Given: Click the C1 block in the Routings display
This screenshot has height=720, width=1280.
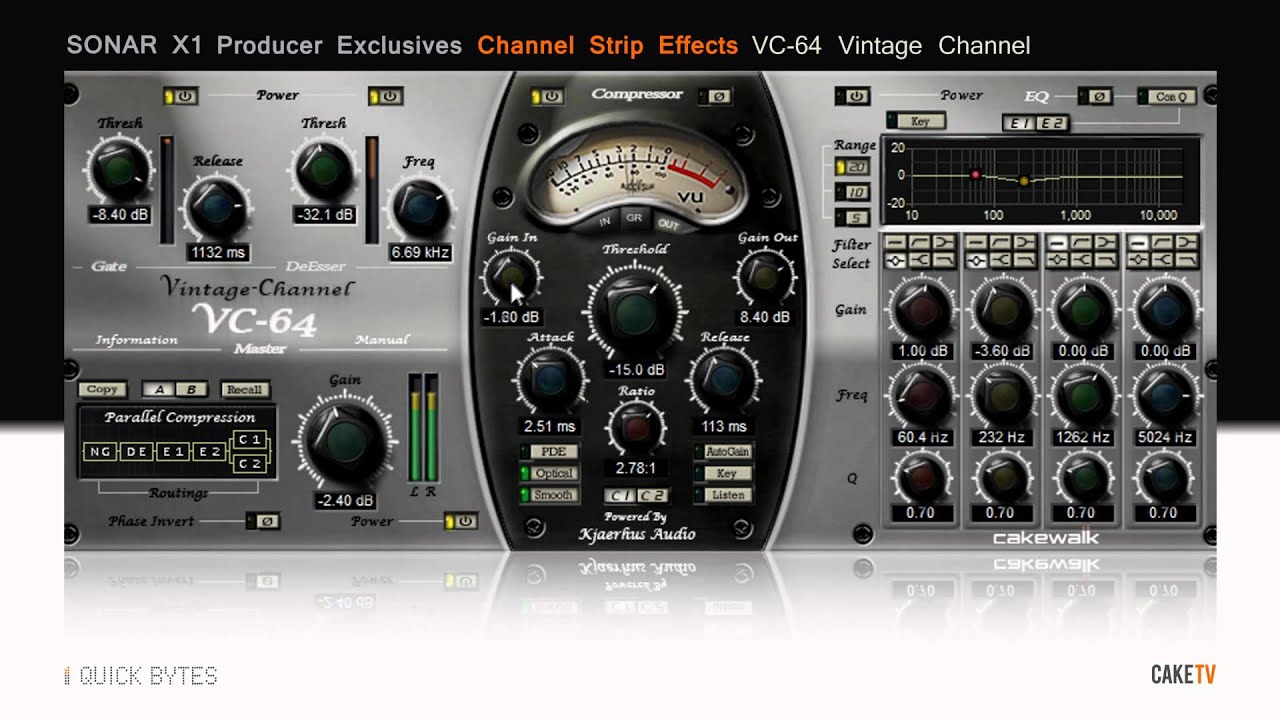Looking at the screenshot, I should [x=249, y=440].
